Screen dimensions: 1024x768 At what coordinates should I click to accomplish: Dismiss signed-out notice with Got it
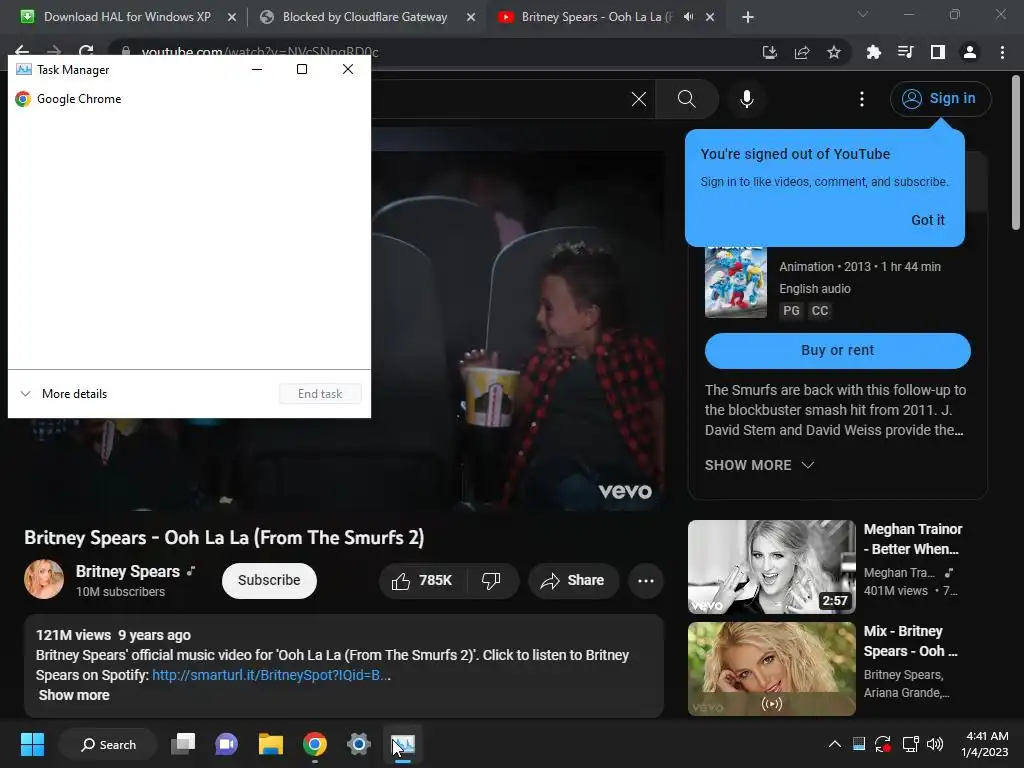coord(928,220)
